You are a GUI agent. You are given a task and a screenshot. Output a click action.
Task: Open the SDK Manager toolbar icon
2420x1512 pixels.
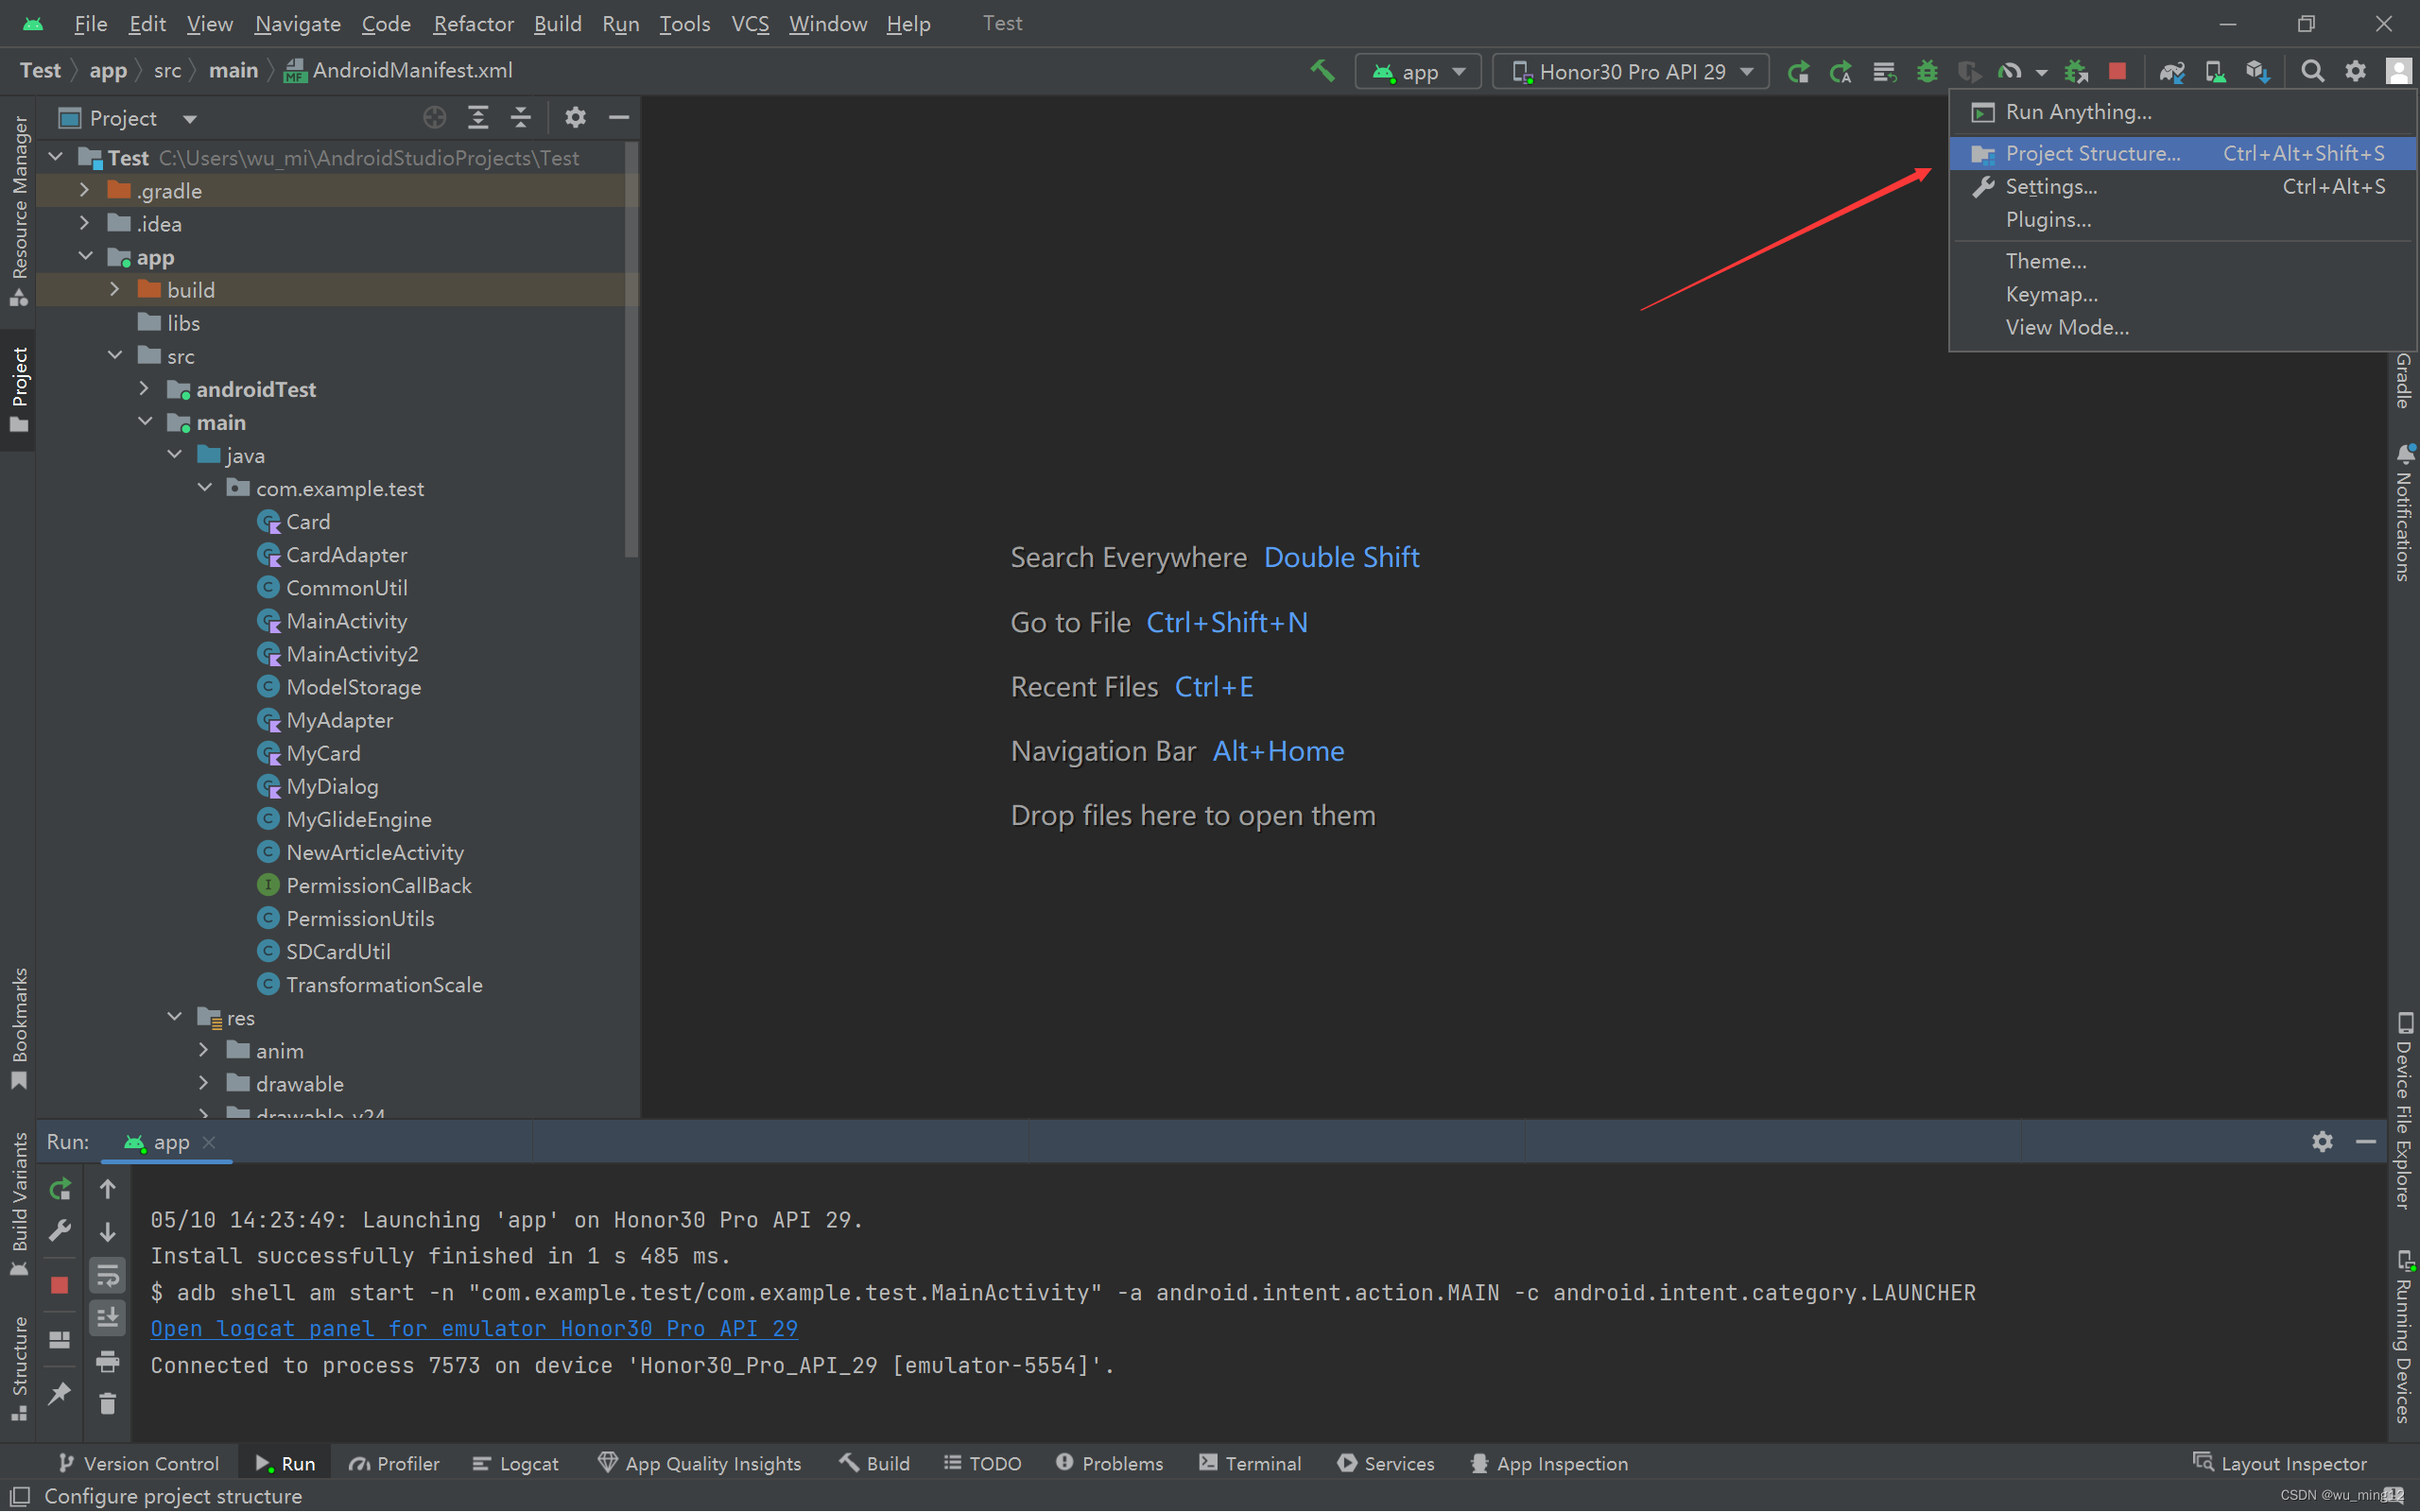pos(2258,71)
